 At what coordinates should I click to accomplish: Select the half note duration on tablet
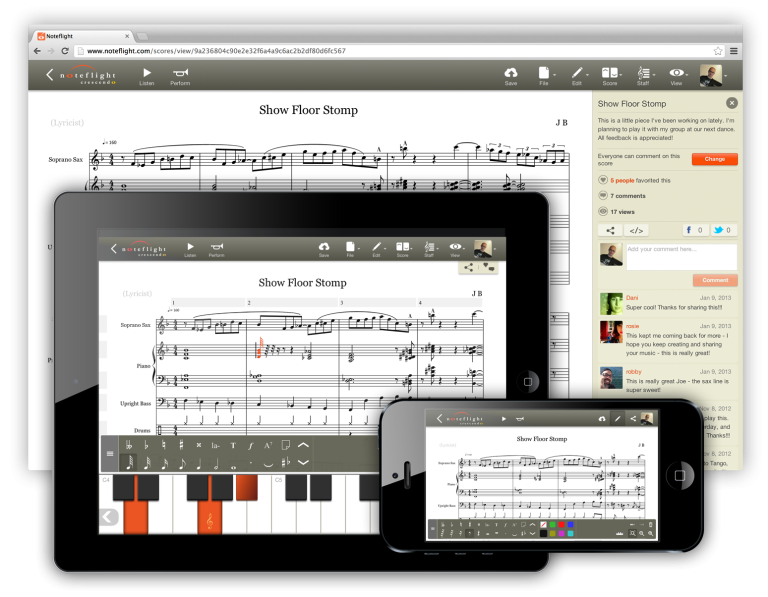[x=216, y=463]
